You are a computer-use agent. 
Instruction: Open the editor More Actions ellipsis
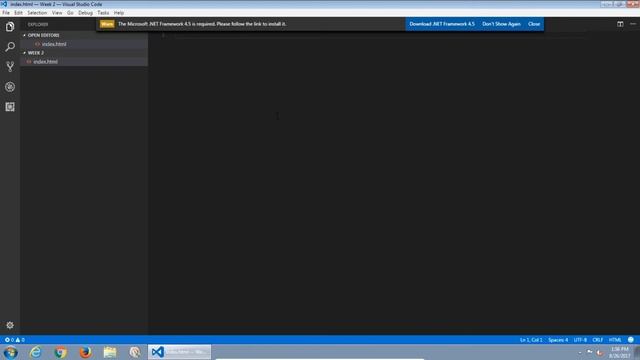(633, 24)
